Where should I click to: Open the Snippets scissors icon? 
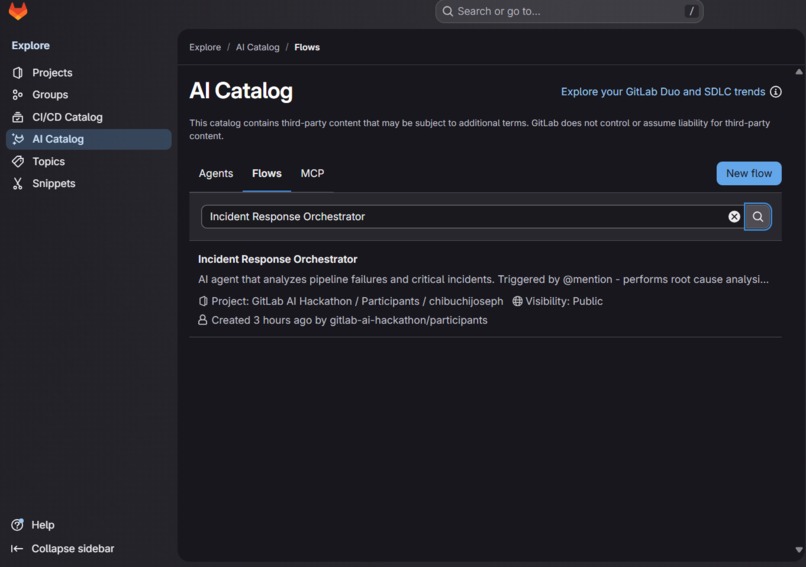17,184
